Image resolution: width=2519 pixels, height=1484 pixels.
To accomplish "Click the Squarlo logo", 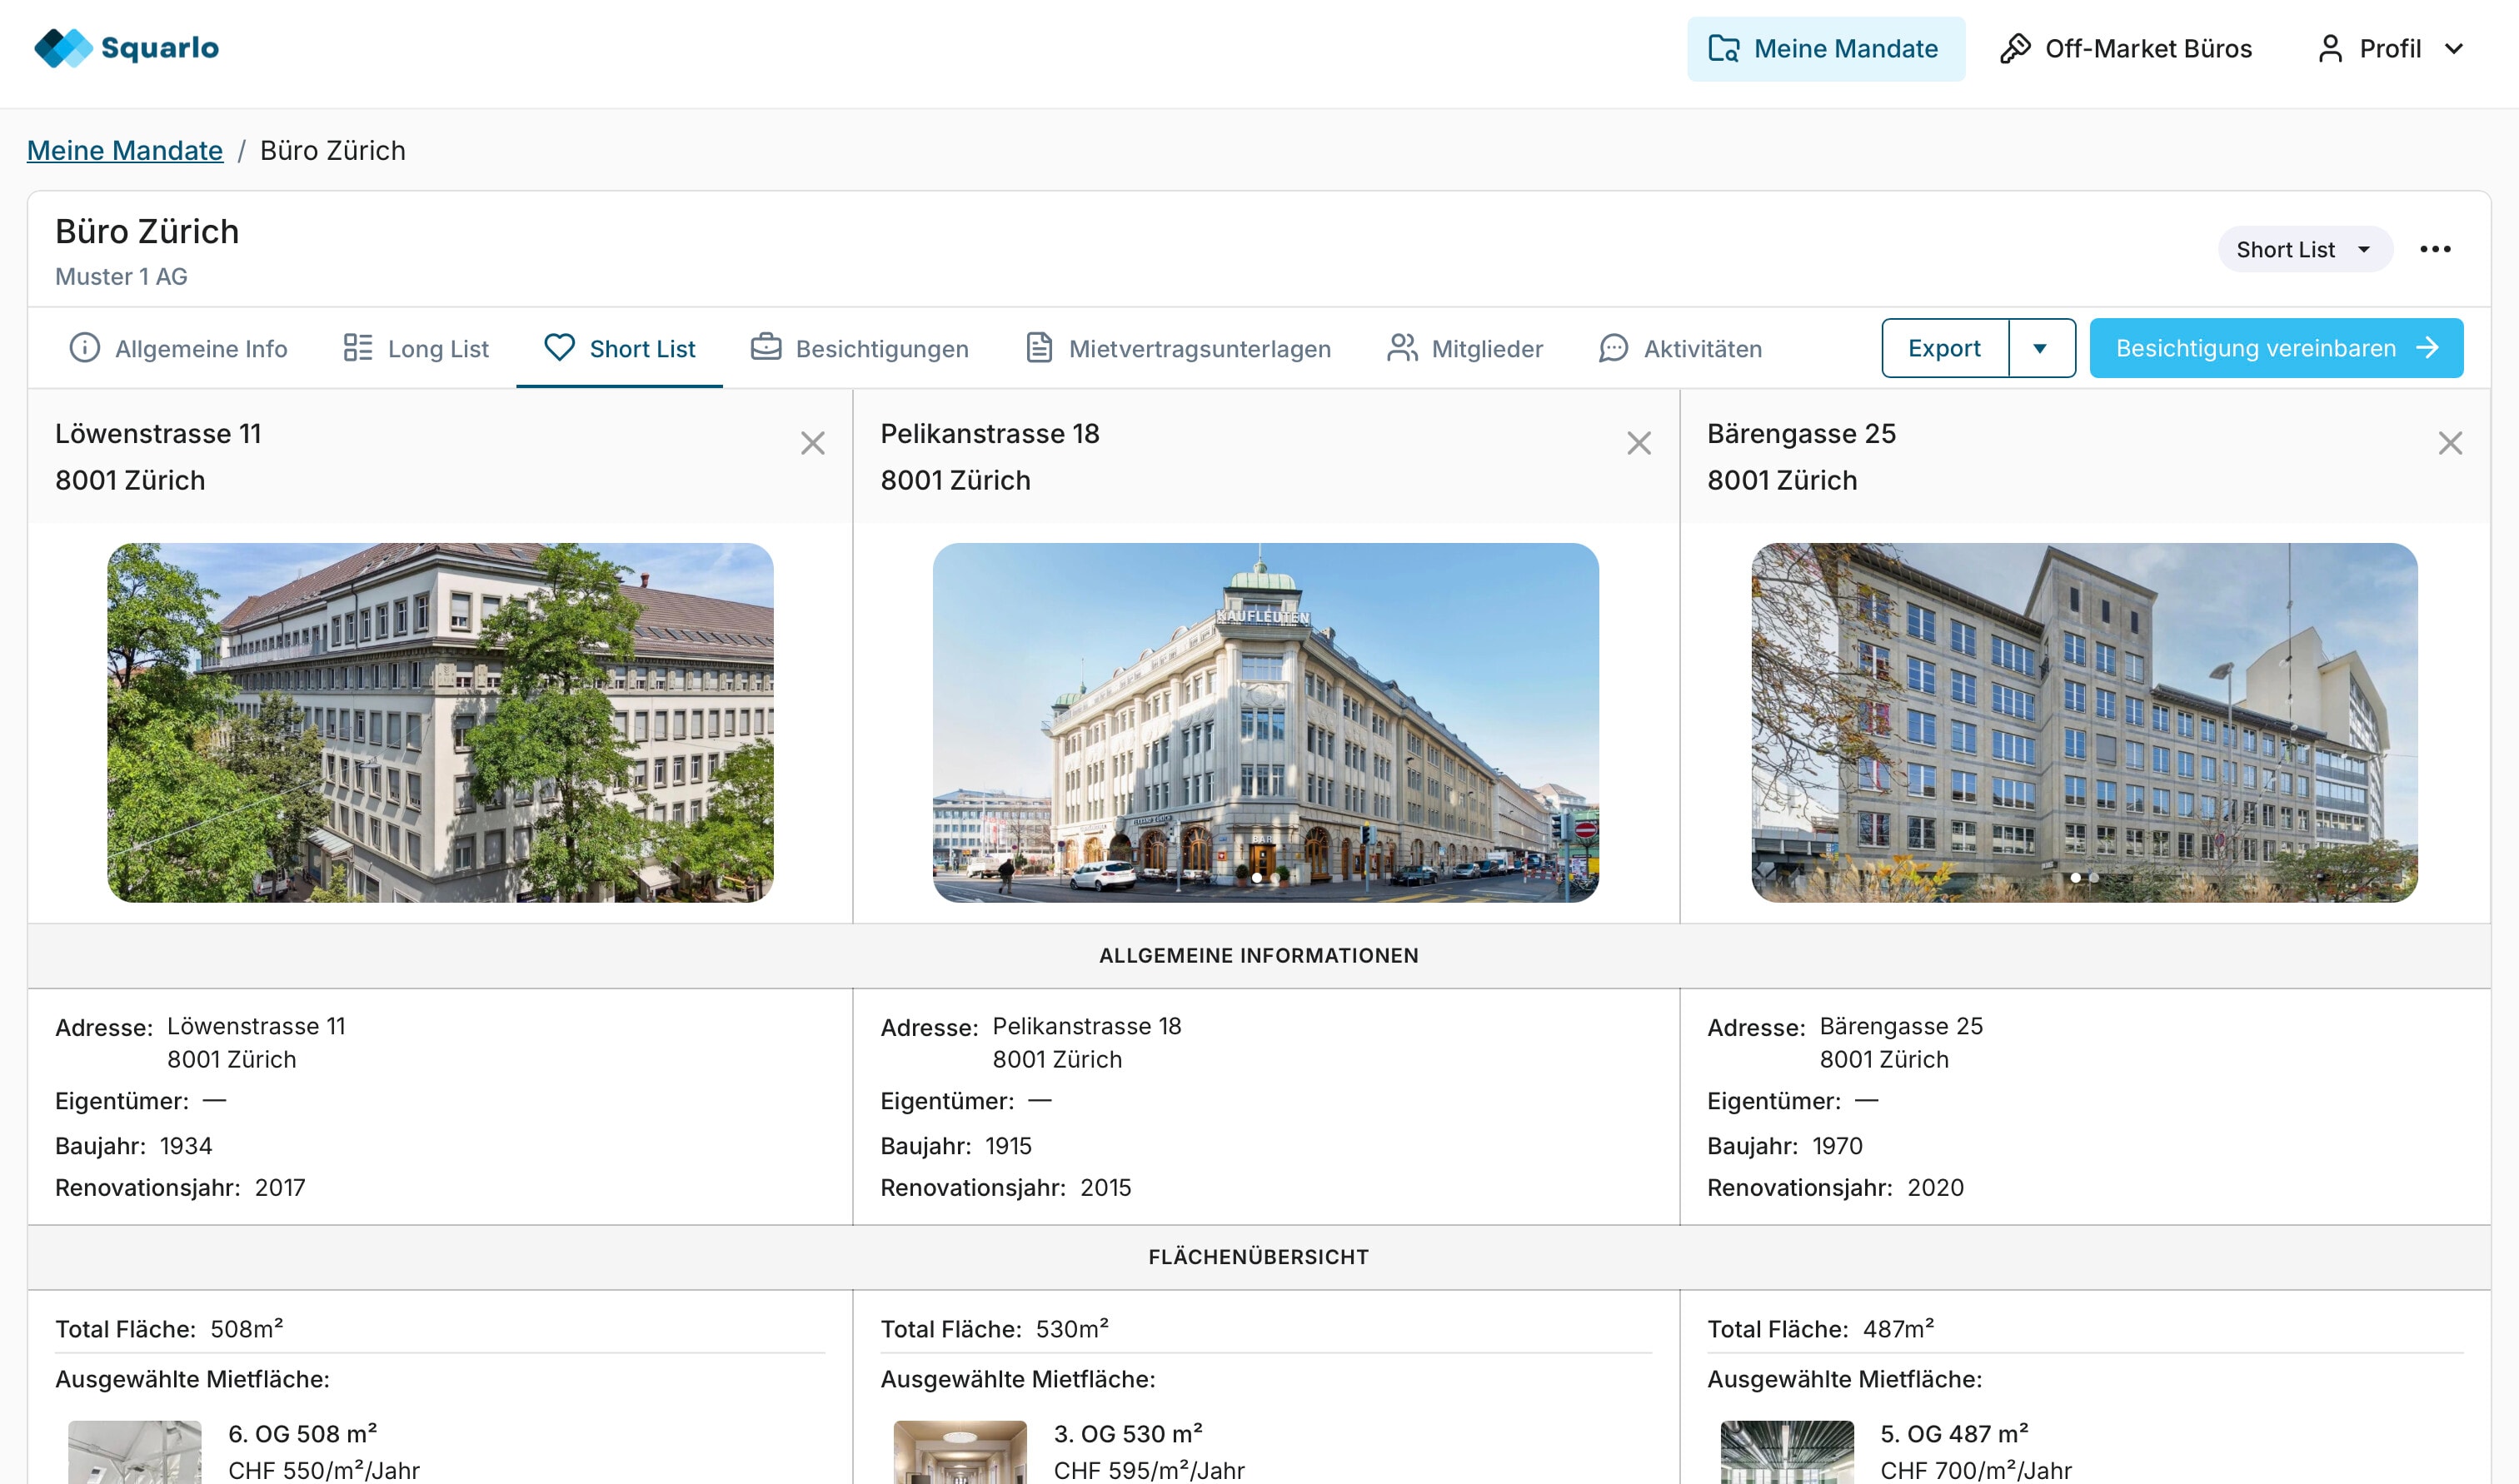I will [126, 48].
